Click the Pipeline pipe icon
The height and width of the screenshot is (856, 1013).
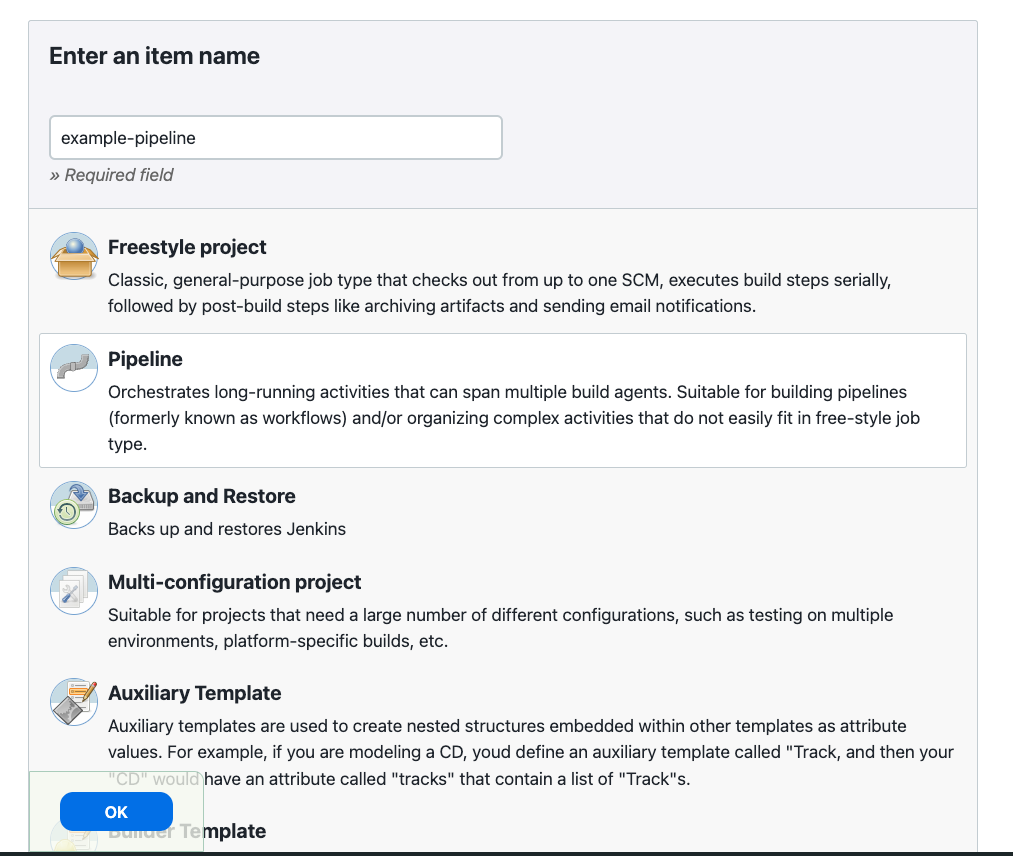(74, 368)
